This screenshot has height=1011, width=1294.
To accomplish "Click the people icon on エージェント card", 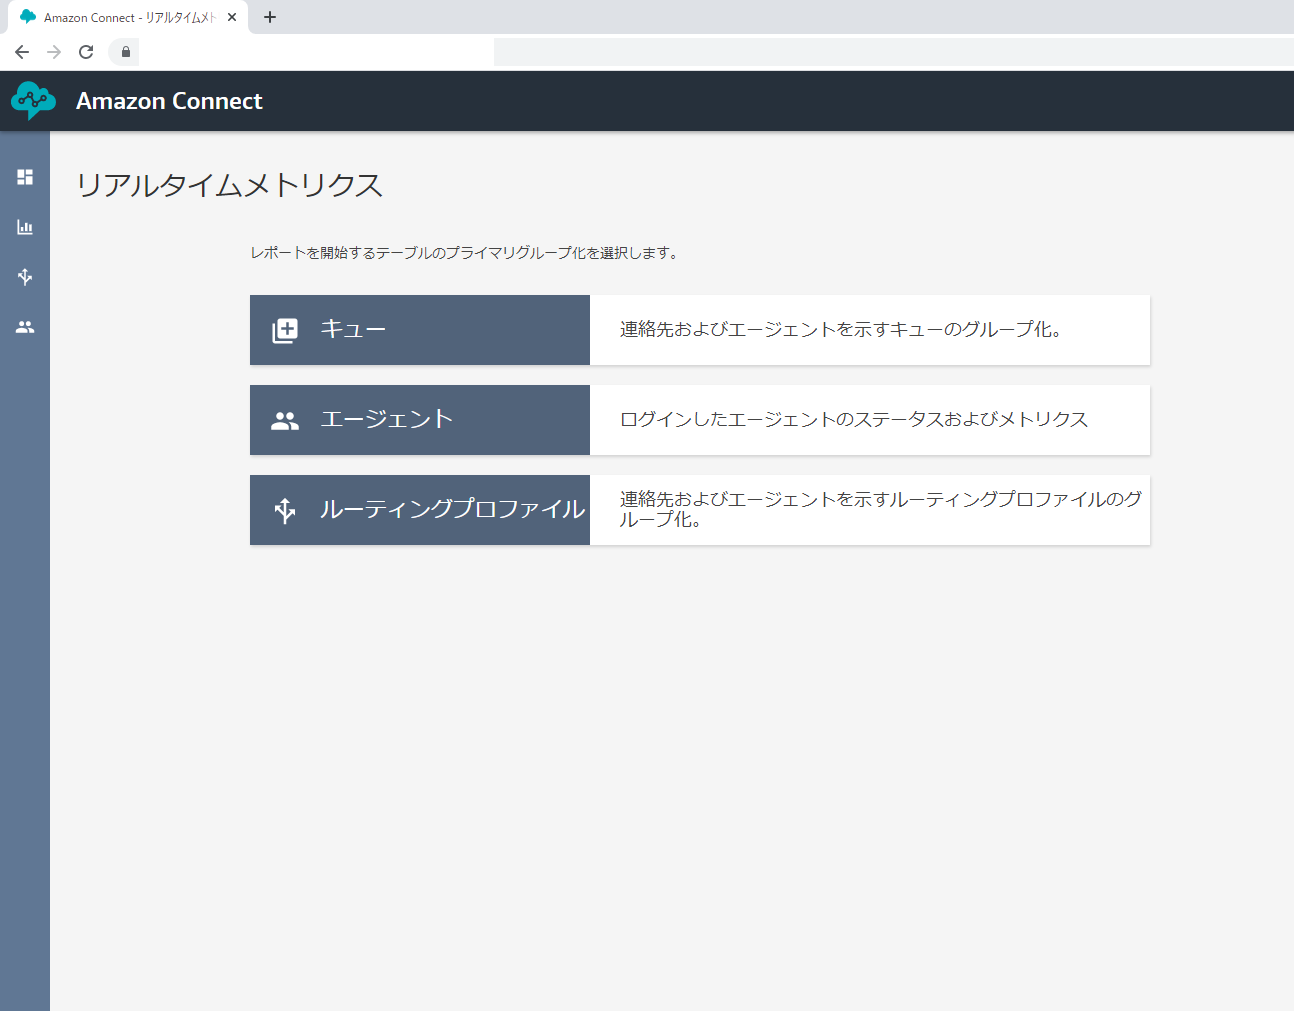I will click(x=285, y=421).
